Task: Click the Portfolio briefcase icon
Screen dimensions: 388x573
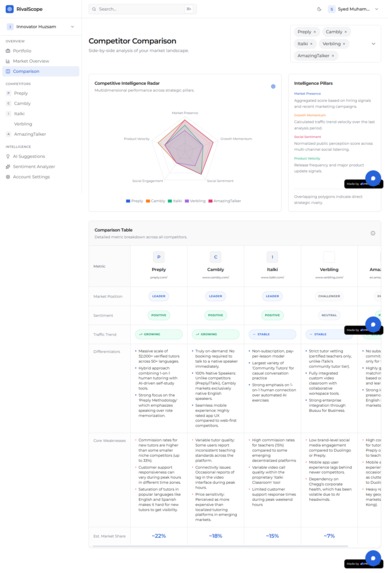Action: click(8, 51)
